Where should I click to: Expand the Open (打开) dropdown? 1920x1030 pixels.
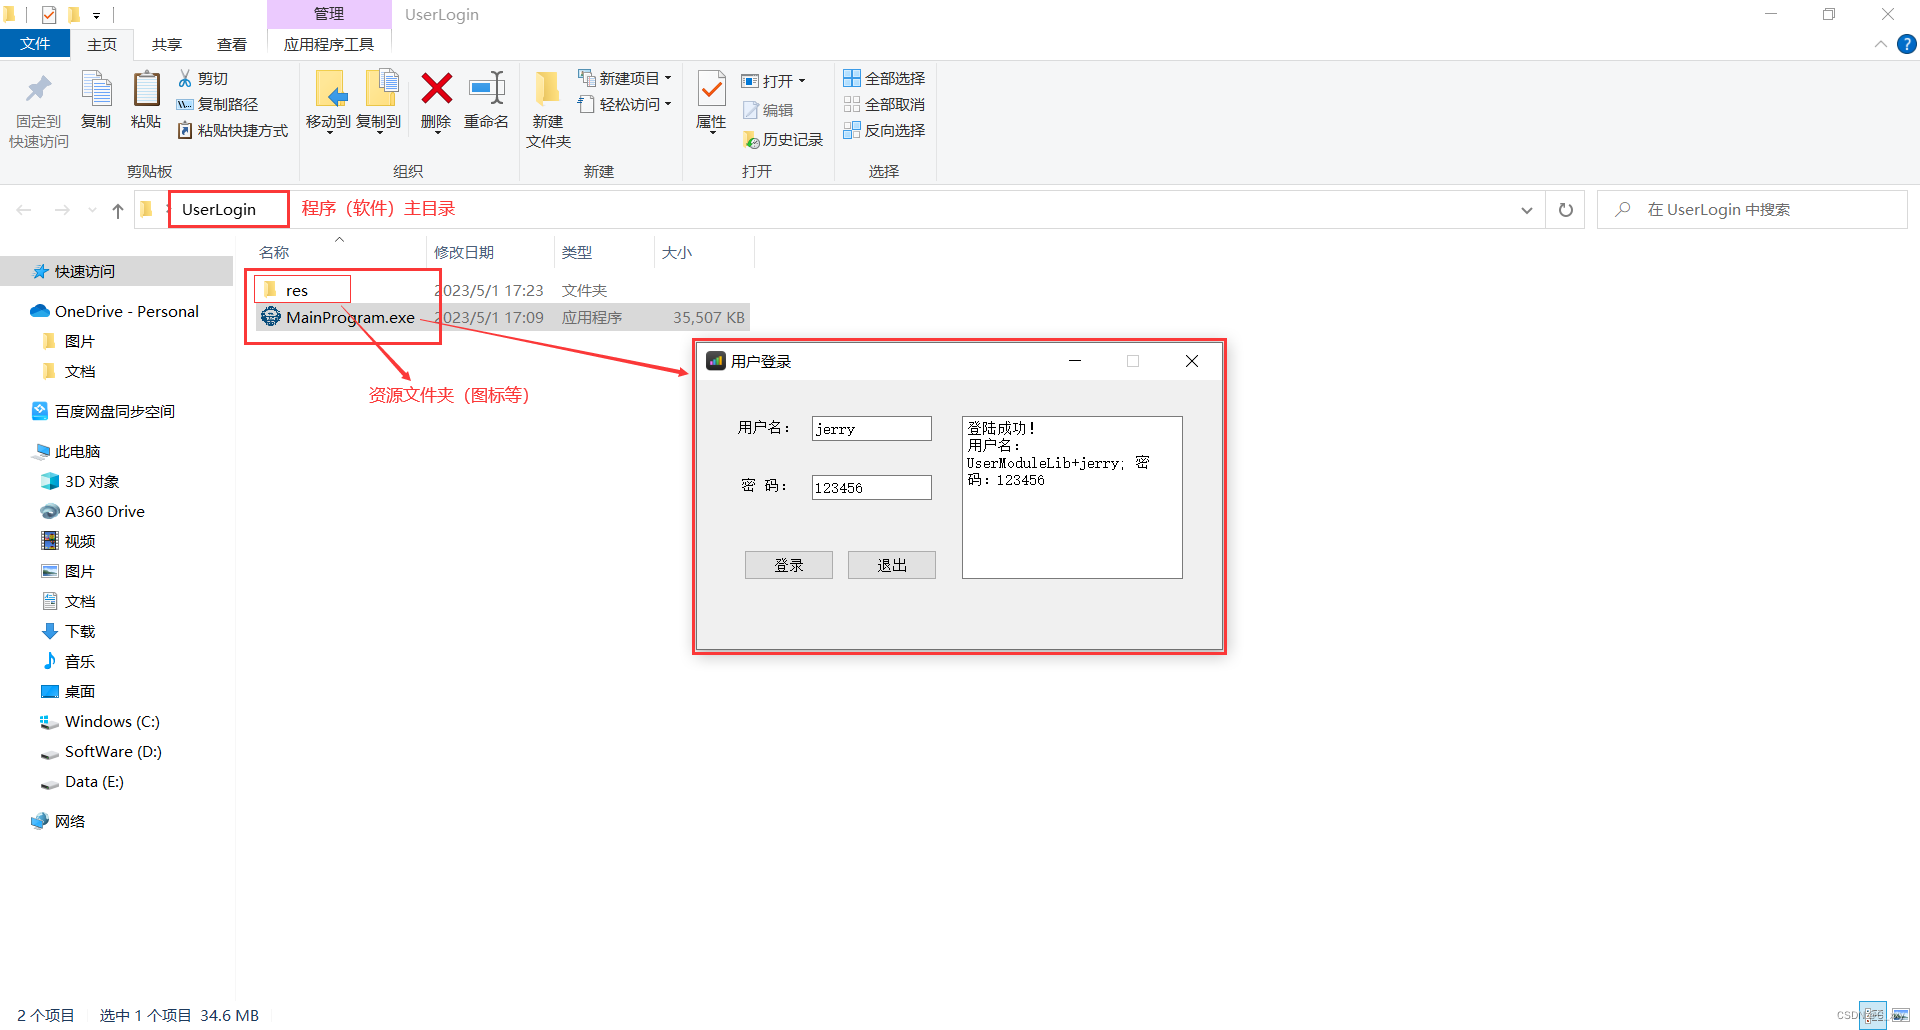click(773, 81)
